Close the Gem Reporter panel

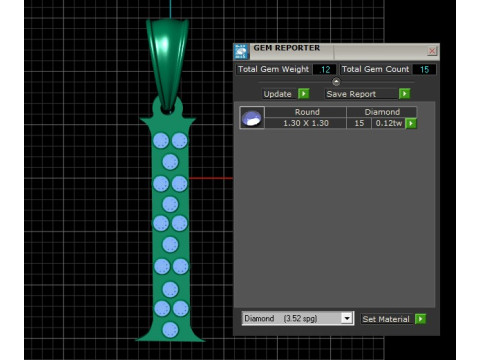(432, 51)
